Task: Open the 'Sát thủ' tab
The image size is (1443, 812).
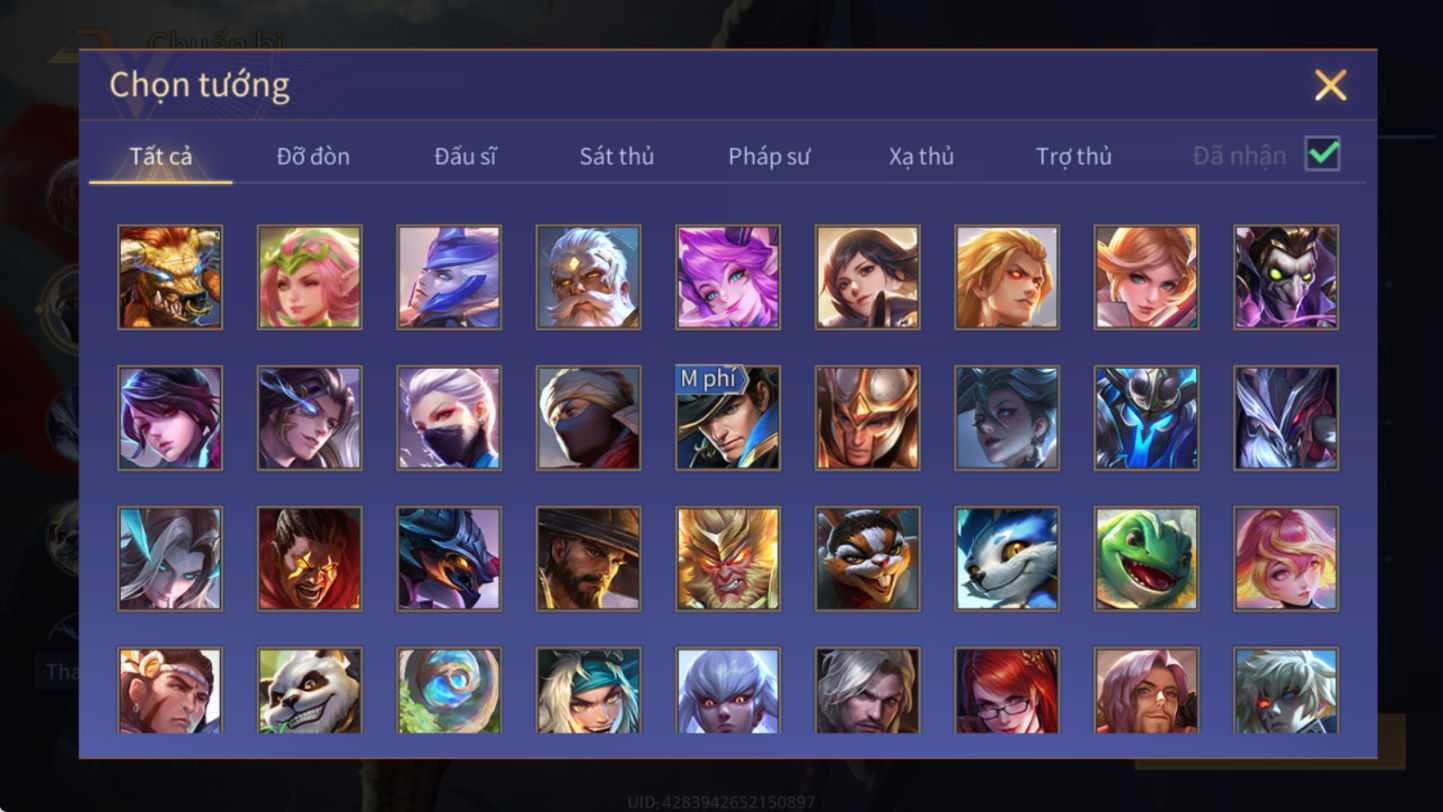Action: (617, 156)
